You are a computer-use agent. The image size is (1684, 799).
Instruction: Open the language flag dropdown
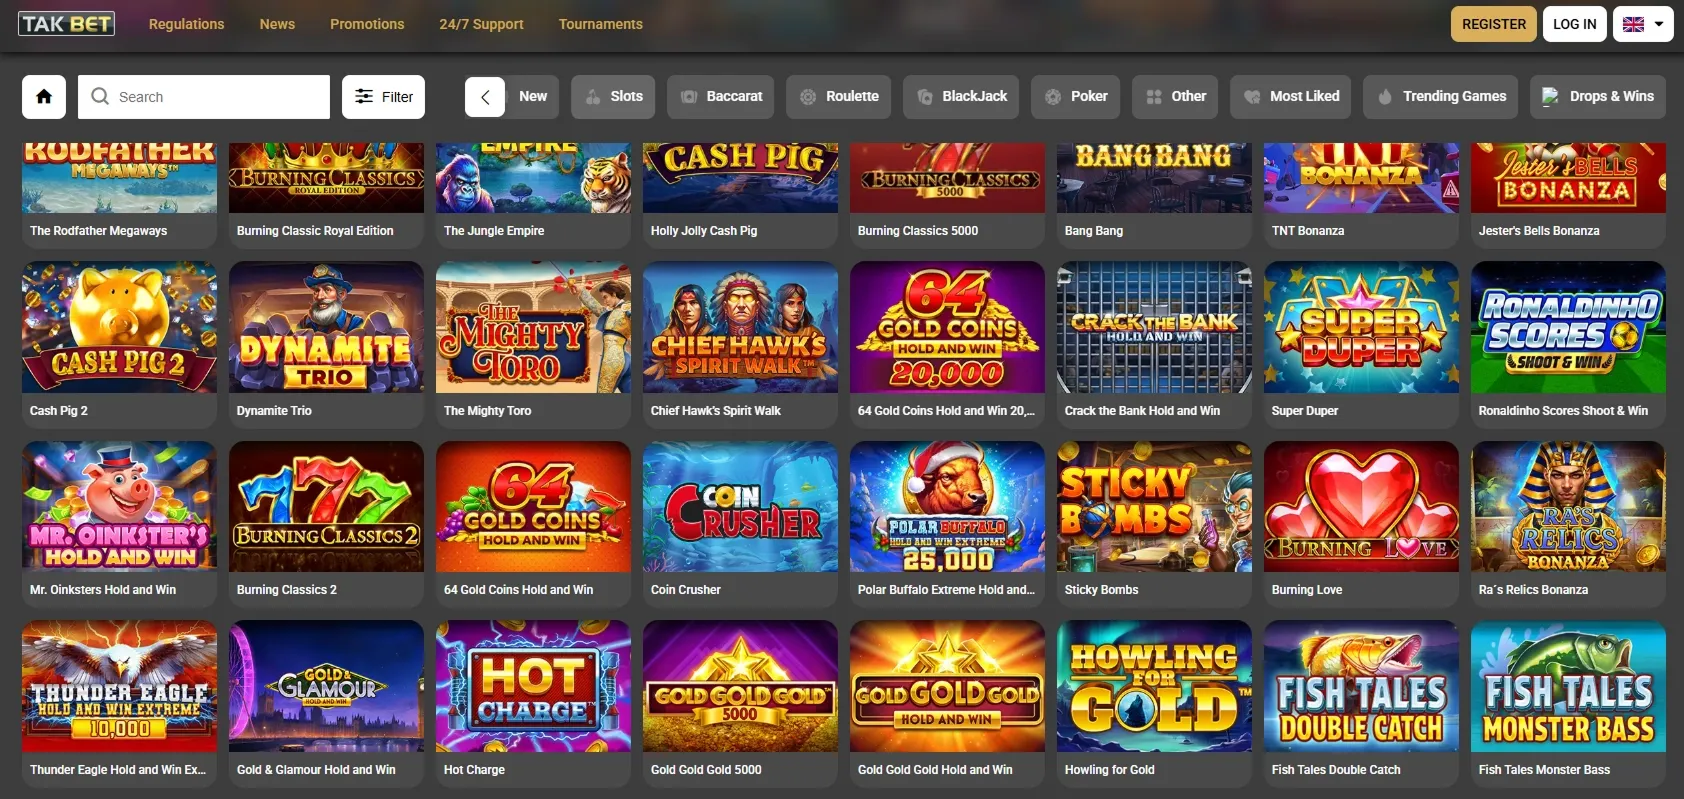[1643, 24]
